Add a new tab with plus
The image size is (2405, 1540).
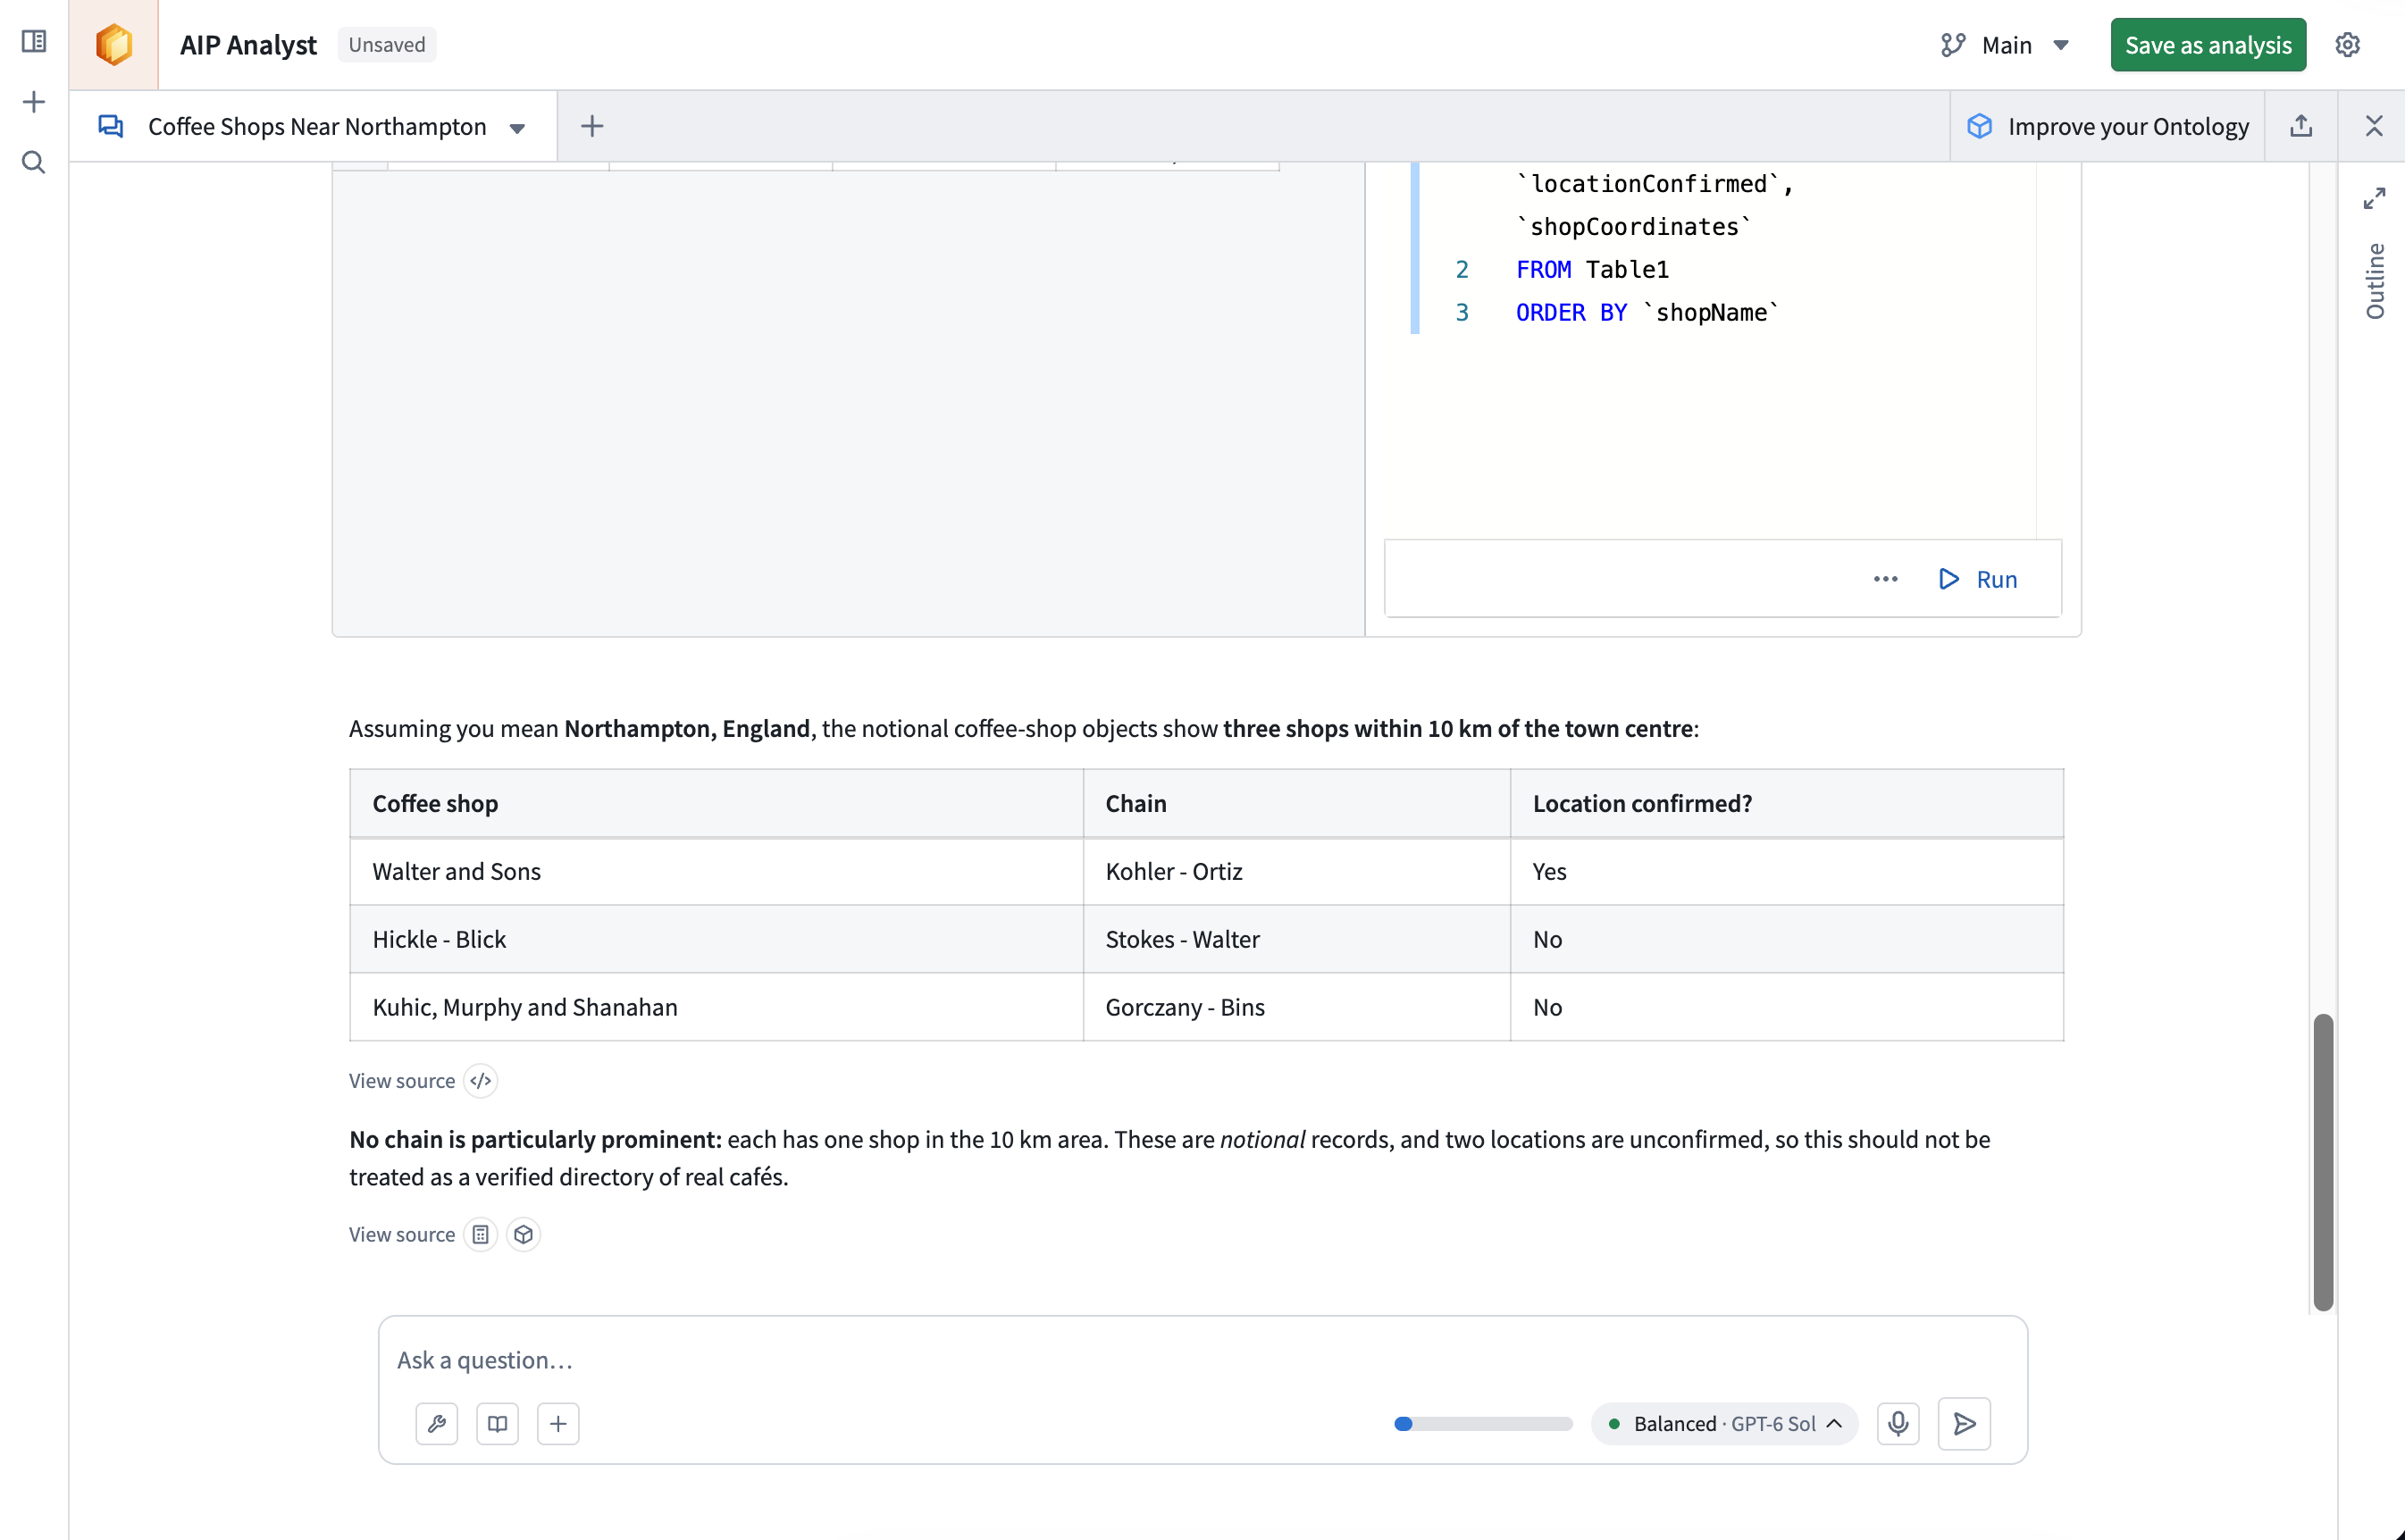coord(592,126)
